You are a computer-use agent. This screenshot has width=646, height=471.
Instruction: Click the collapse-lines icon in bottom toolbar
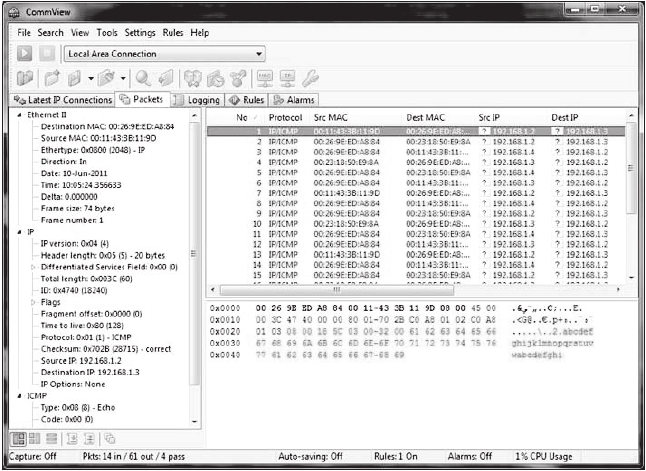click(89, 439)
